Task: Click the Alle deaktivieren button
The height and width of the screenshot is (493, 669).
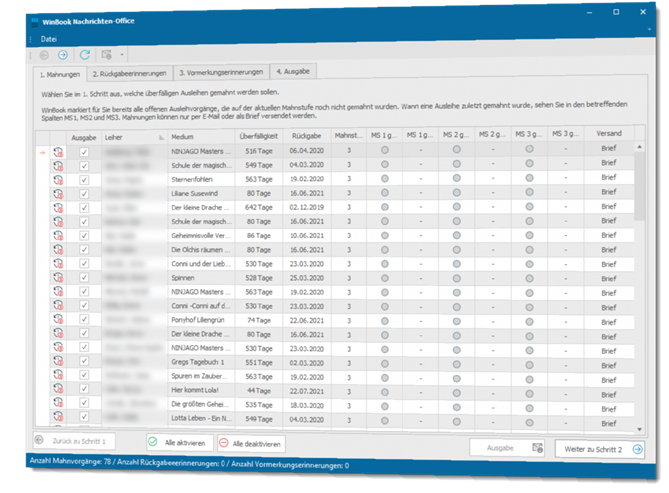Action: (x=251, y=444)
